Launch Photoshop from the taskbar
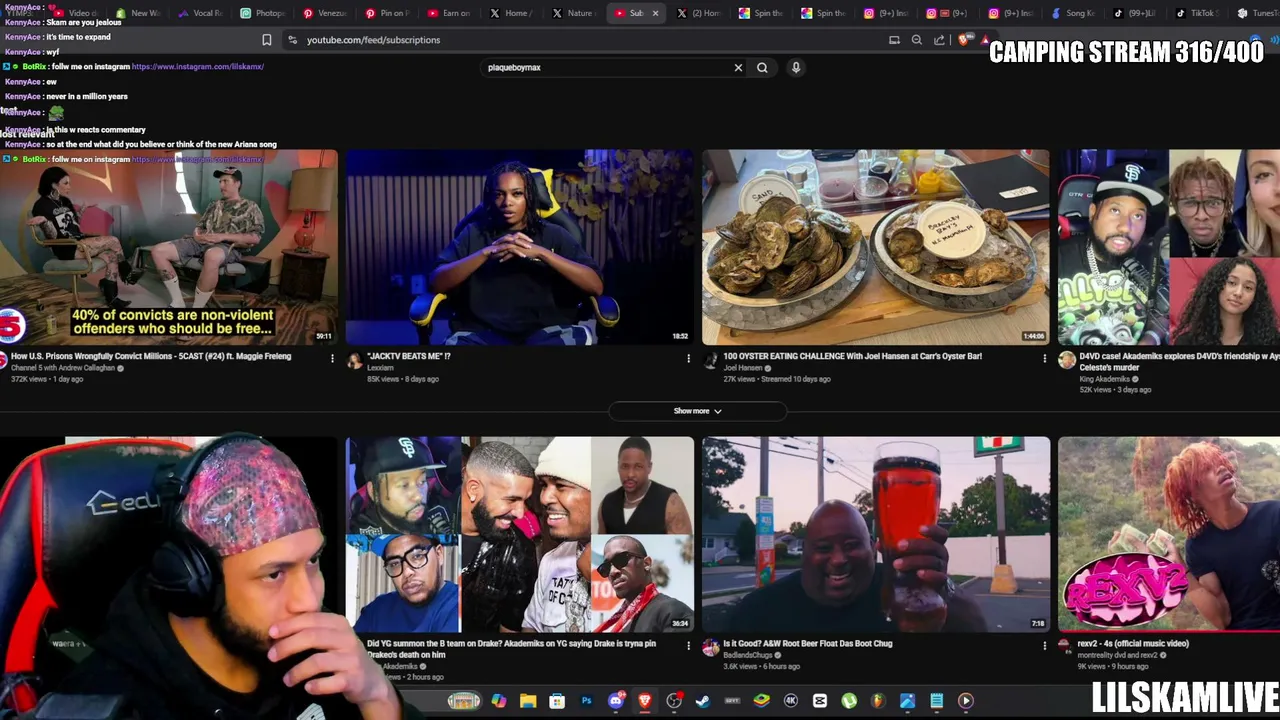1280x720 pixels. point(586,701)
